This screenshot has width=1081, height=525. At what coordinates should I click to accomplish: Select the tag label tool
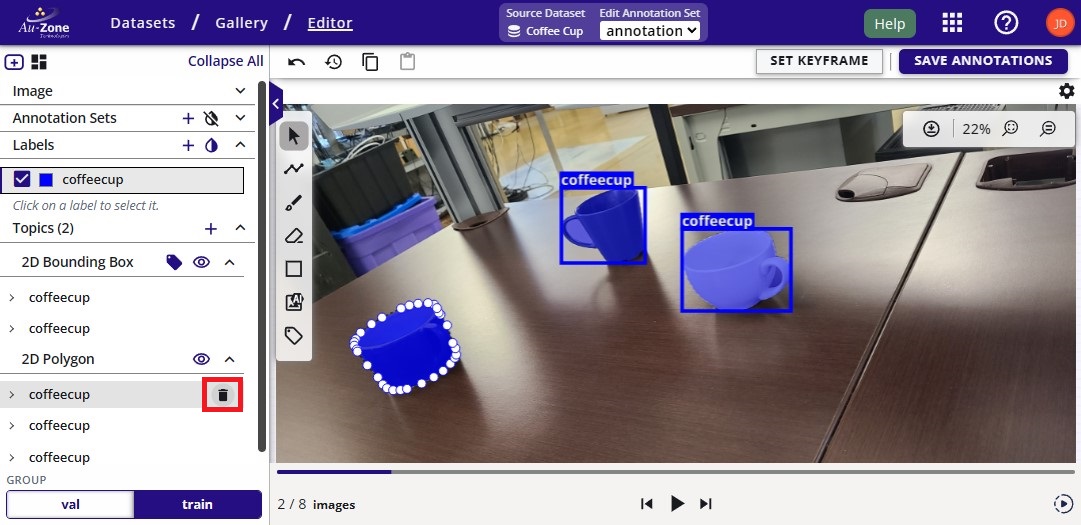tap(294, 336)
